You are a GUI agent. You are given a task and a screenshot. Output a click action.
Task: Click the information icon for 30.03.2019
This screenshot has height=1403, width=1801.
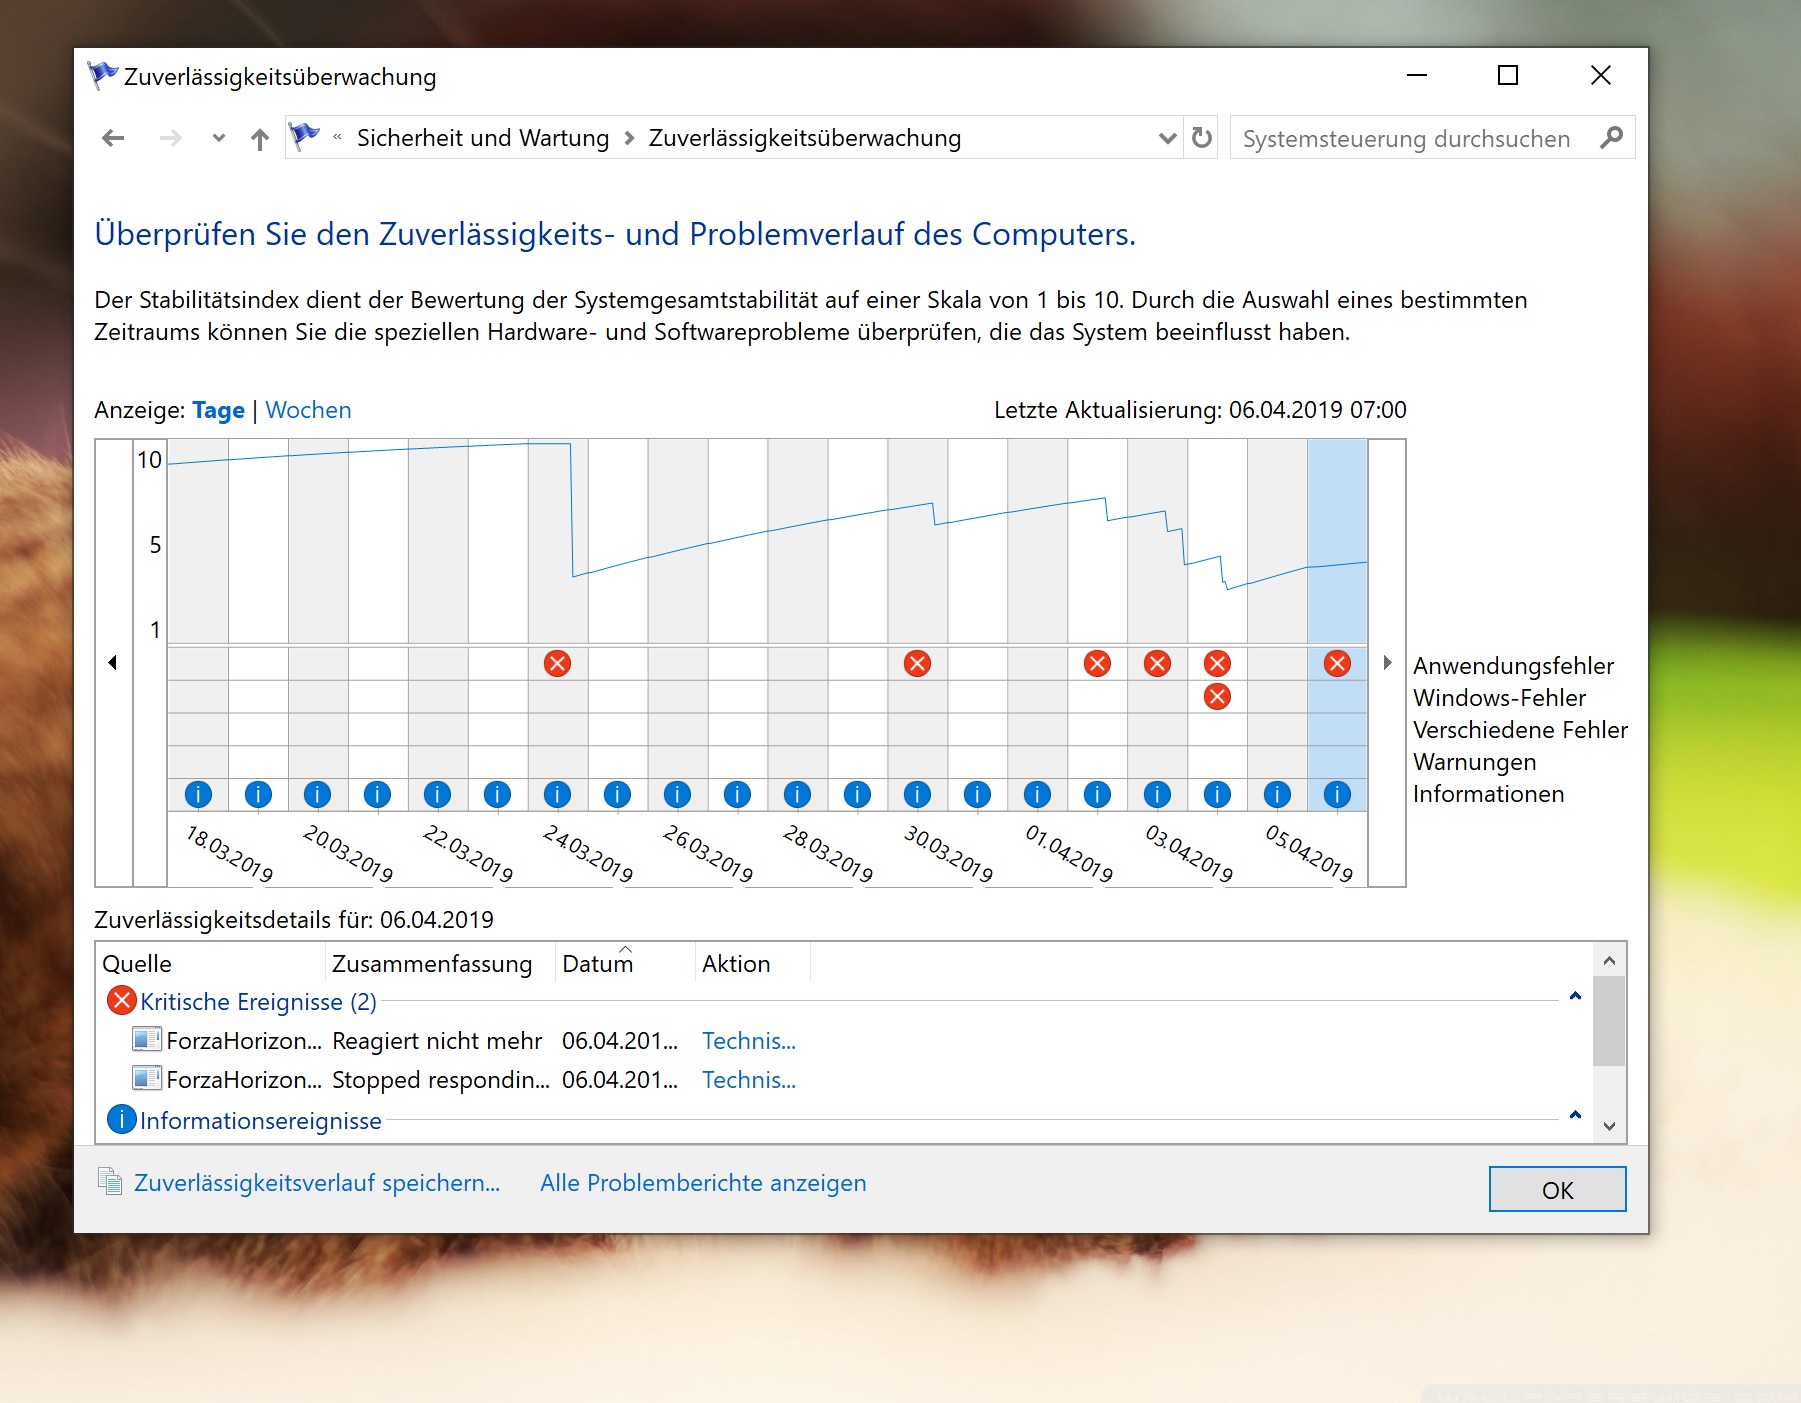917,794
